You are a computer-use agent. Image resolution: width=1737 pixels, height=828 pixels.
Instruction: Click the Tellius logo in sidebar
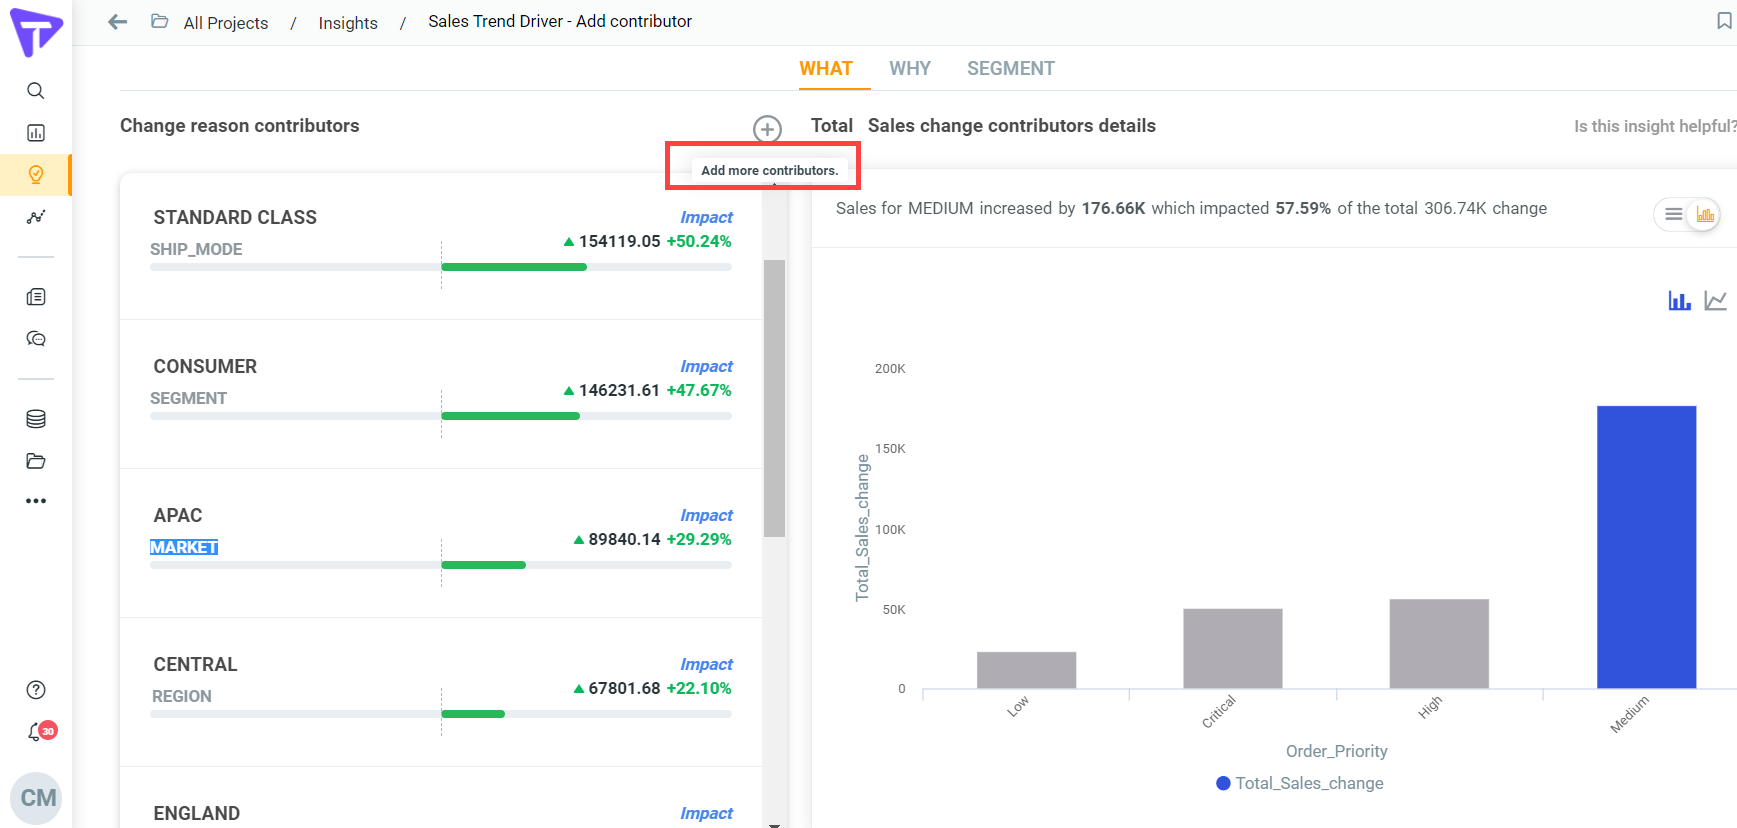coord(36,32)
